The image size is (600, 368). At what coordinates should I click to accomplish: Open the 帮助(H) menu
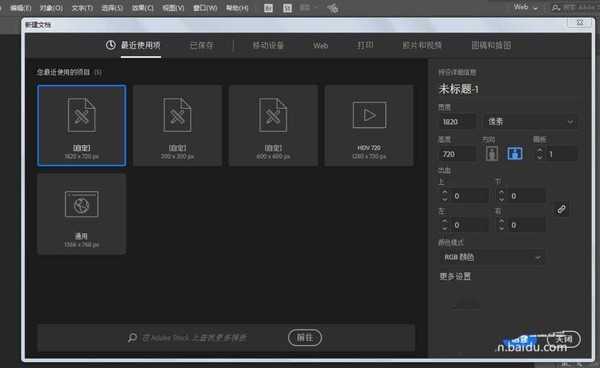tap(237, 8)
